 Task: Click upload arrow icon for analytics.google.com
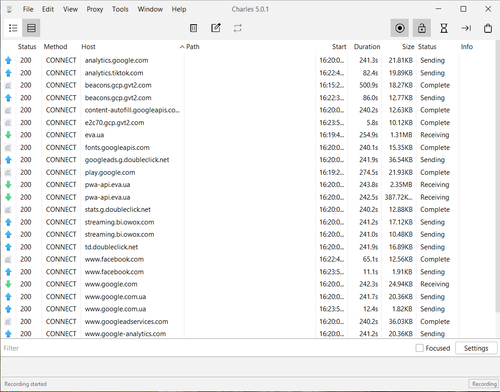(x=8, y=60)
